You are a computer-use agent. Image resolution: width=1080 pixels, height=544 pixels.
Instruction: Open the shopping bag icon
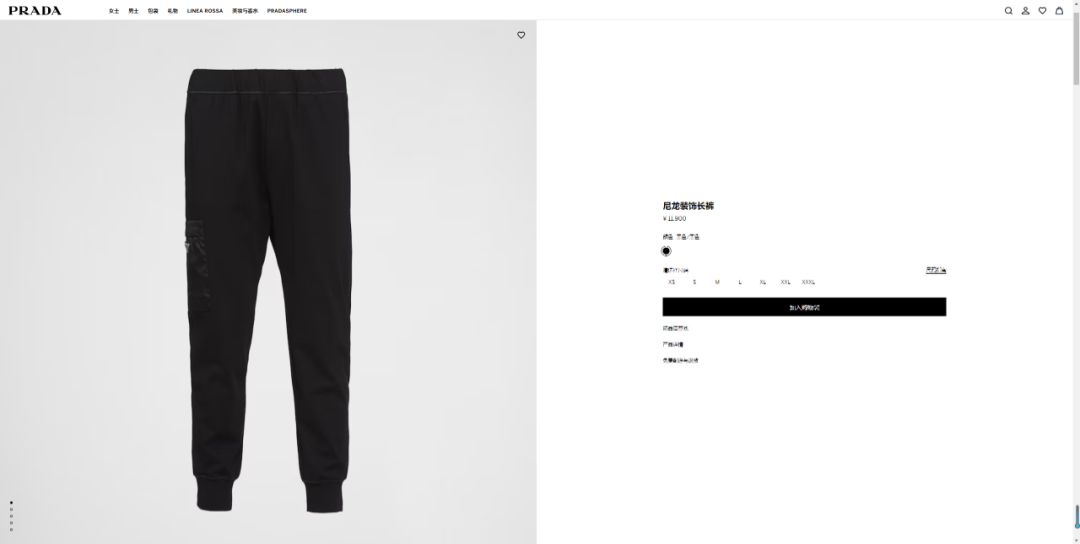(1059, 10)
